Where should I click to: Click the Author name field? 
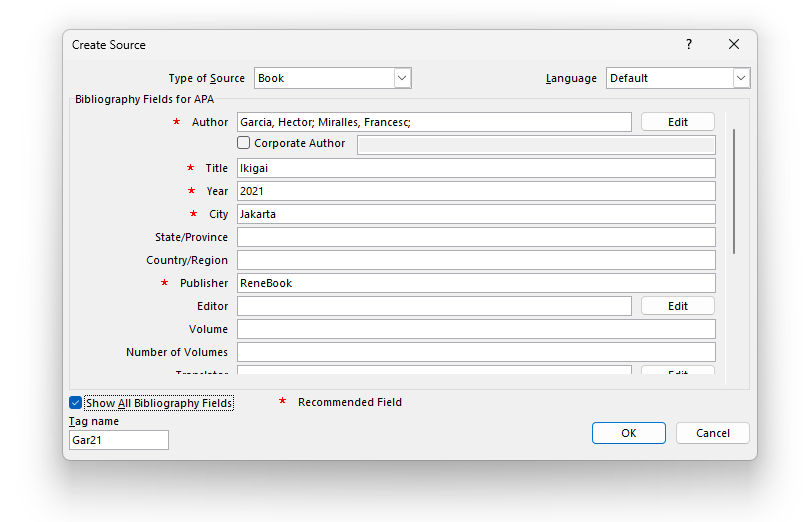[434, 122]
